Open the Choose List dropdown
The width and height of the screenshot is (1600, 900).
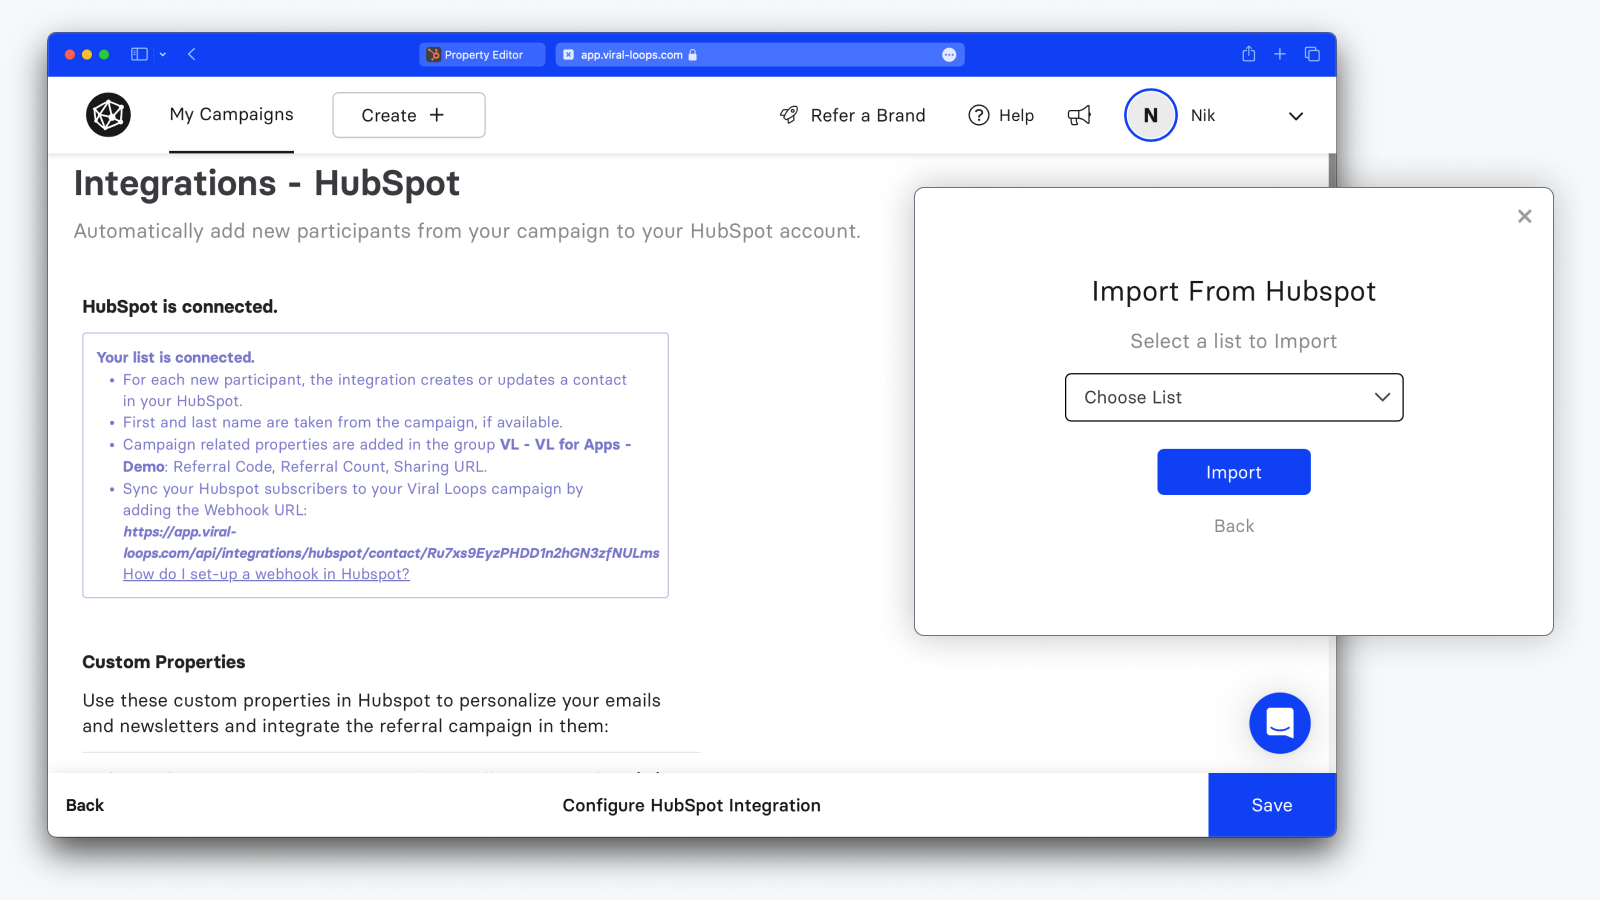[x=1234, y=397]
